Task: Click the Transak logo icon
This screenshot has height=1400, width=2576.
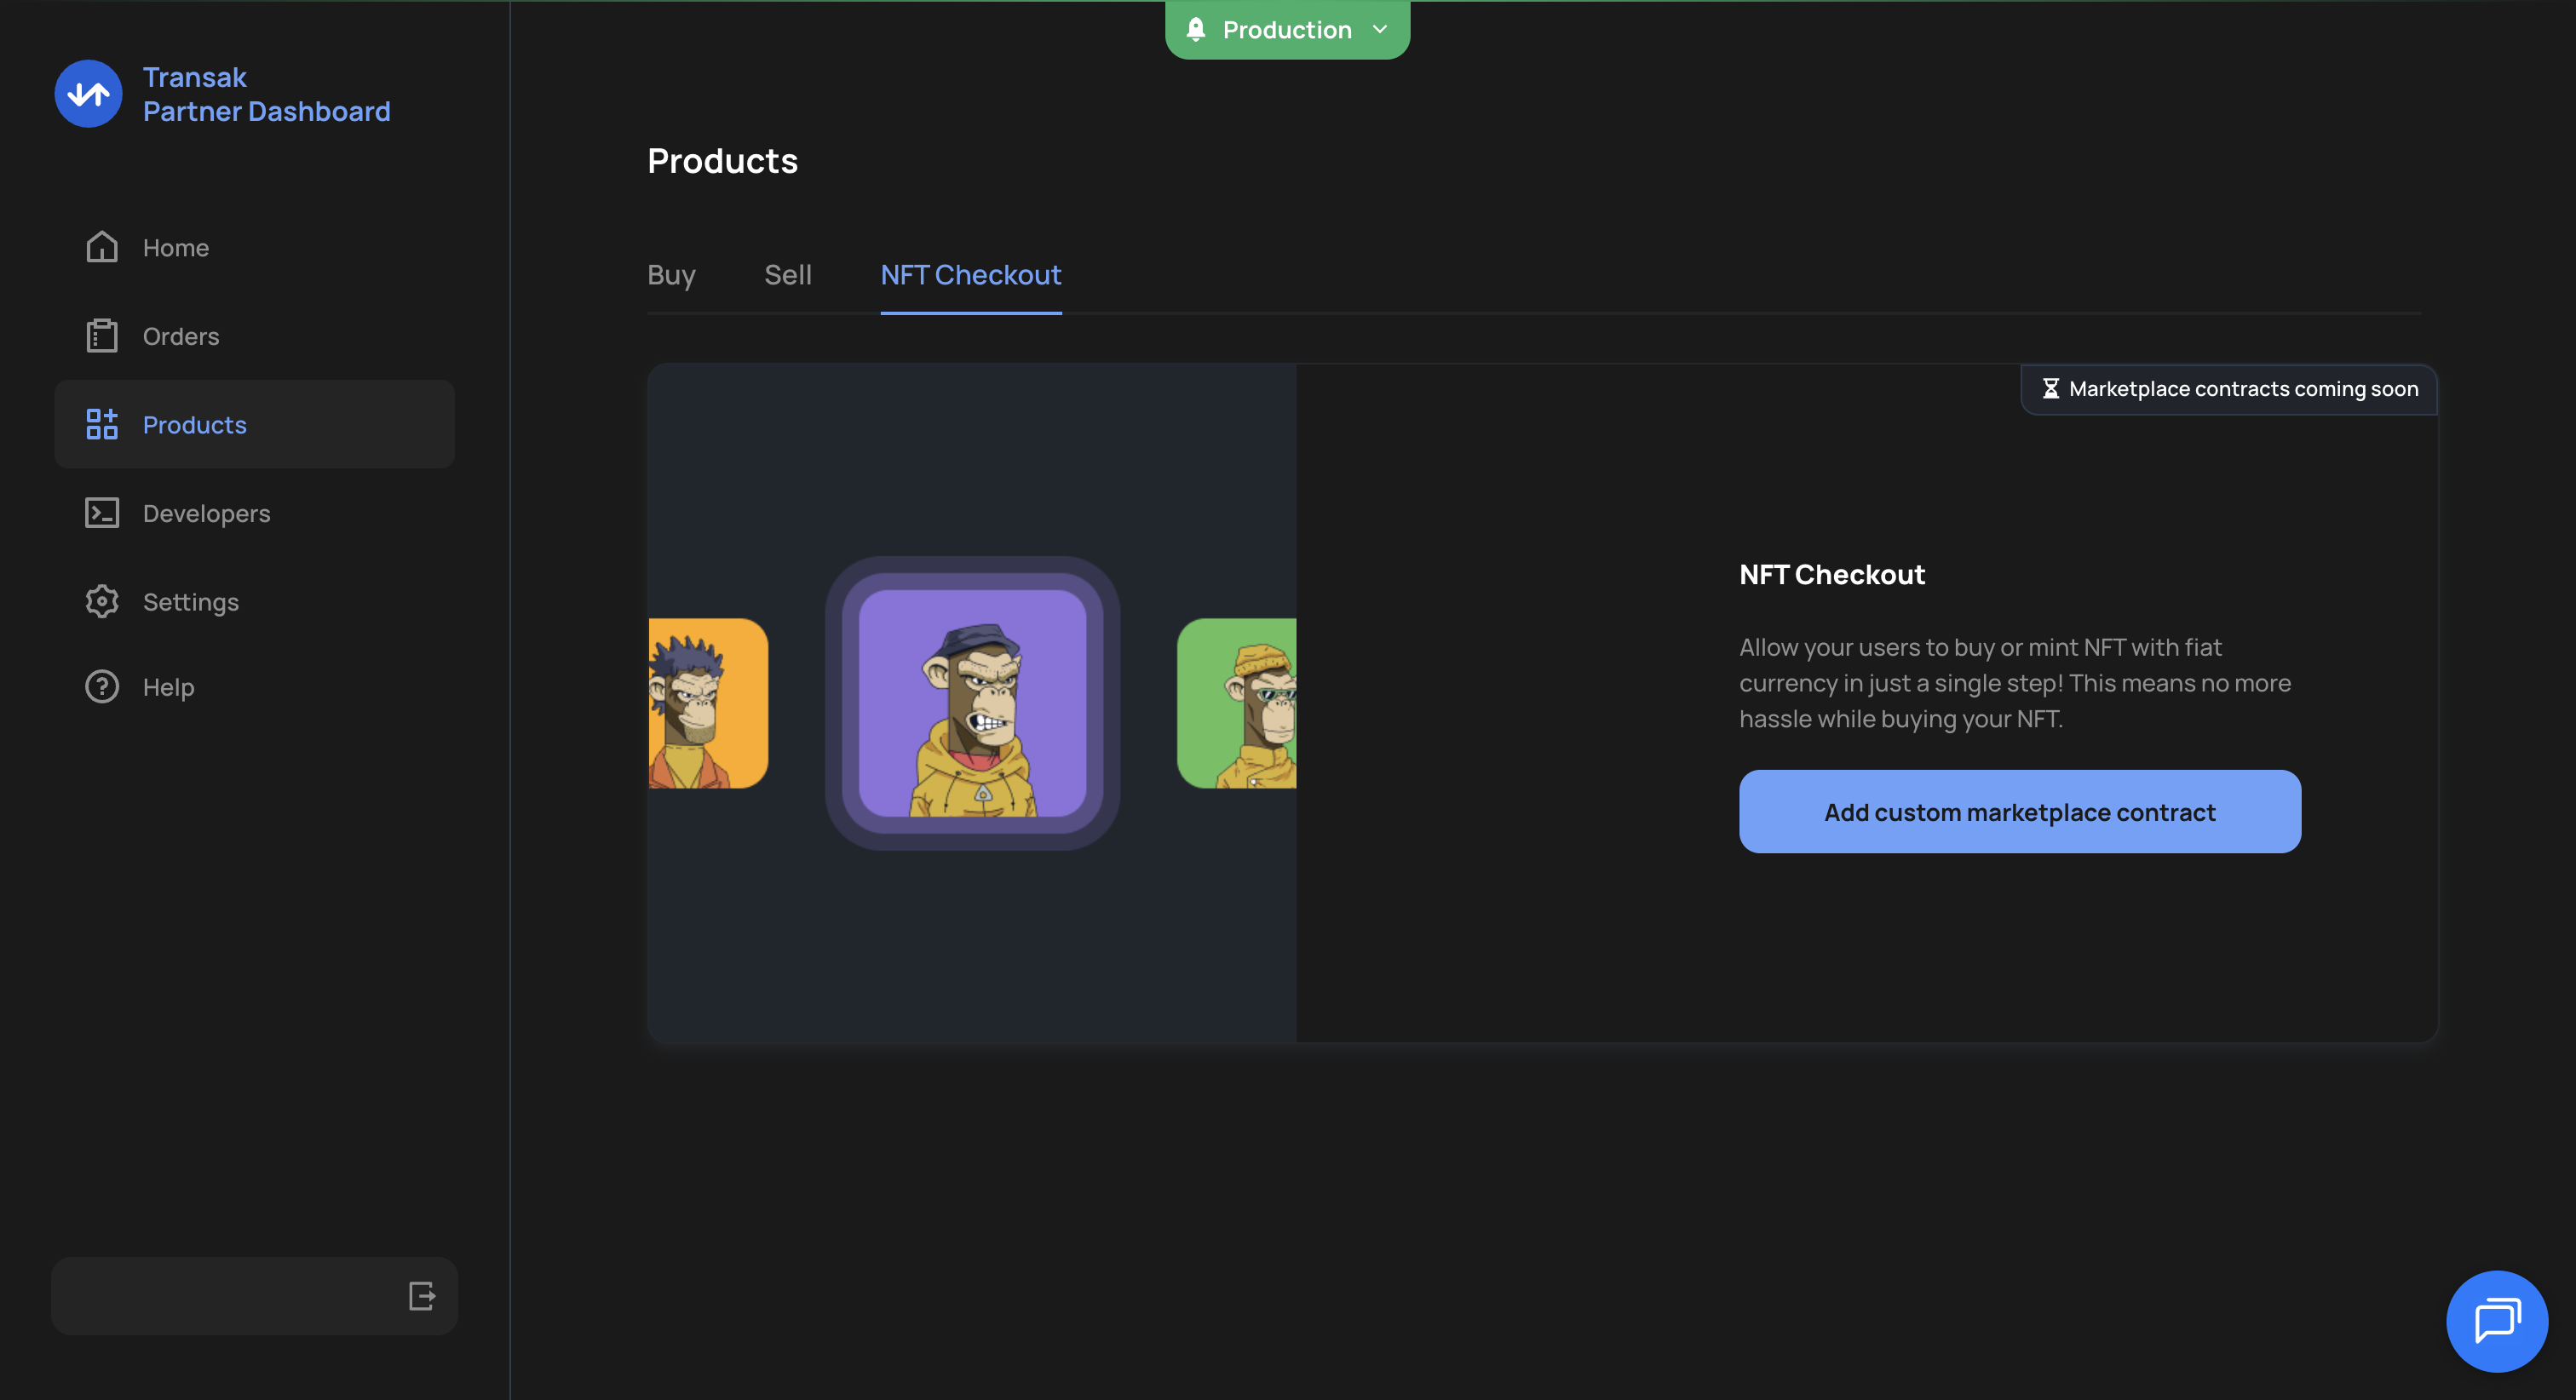Action: pos(88,94)
